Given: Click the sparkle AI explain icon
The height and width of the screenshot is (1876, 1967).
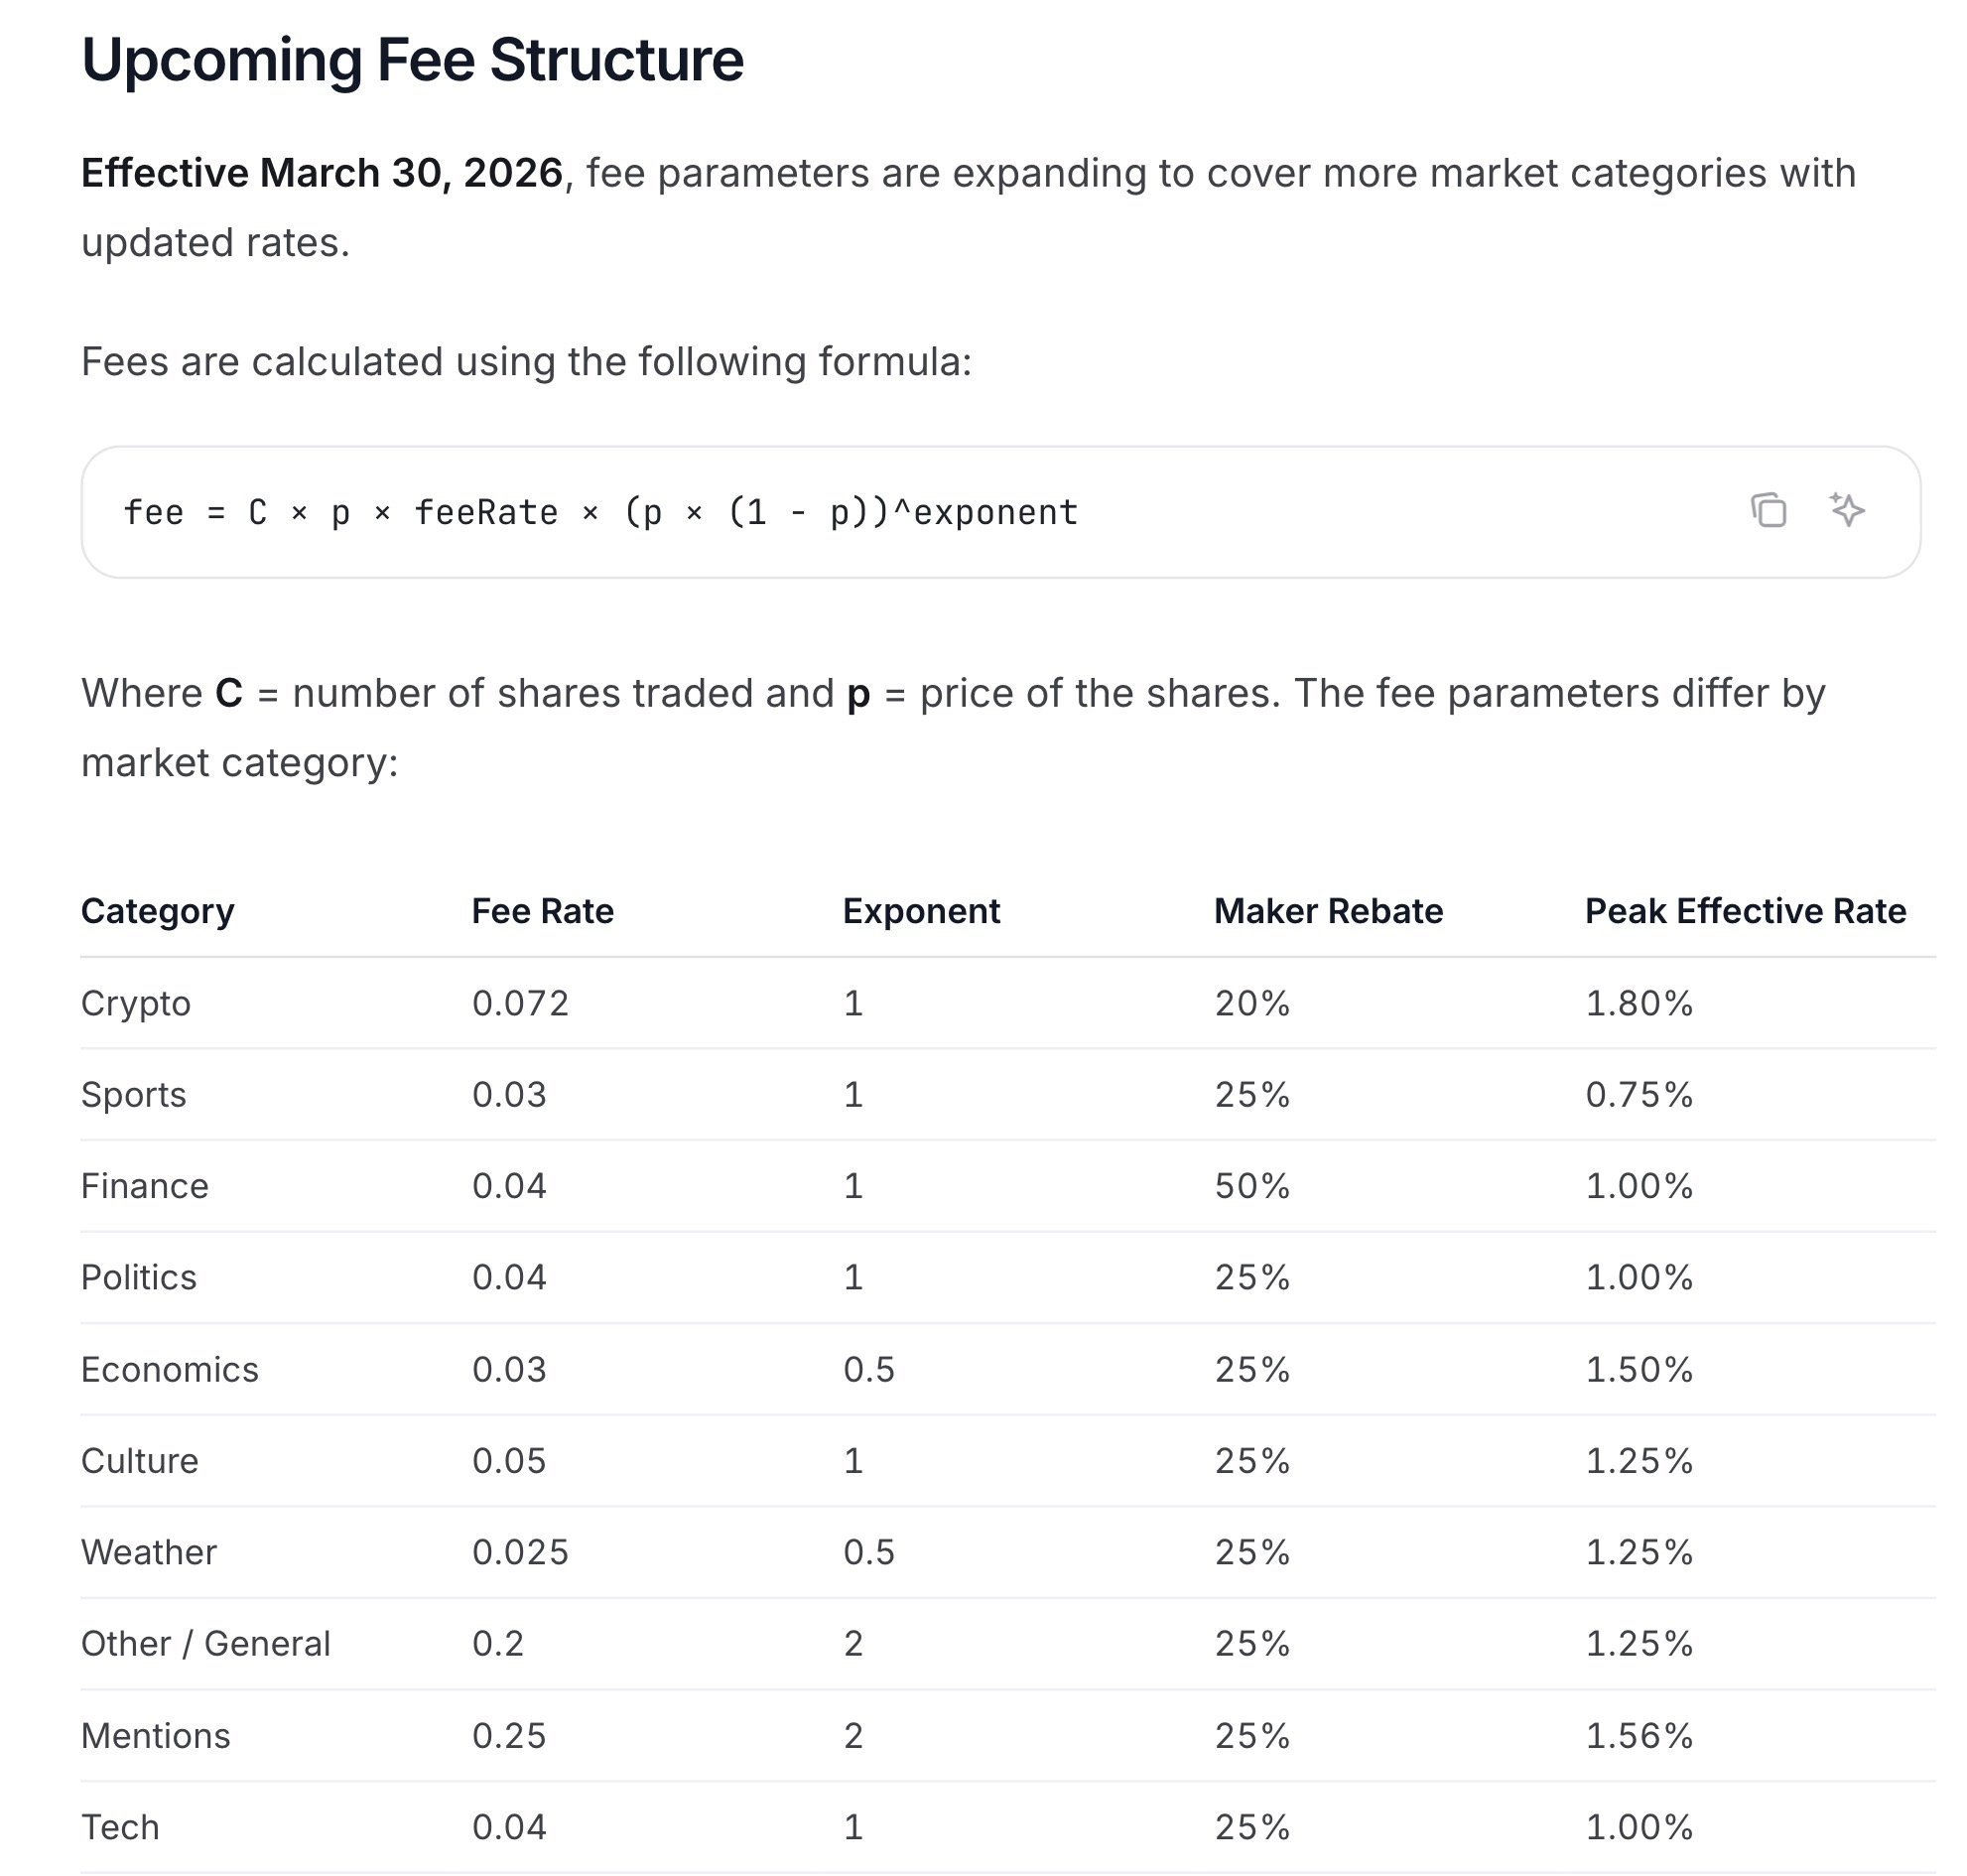Looking at the screenshot, I should (x=1846, y=510).
